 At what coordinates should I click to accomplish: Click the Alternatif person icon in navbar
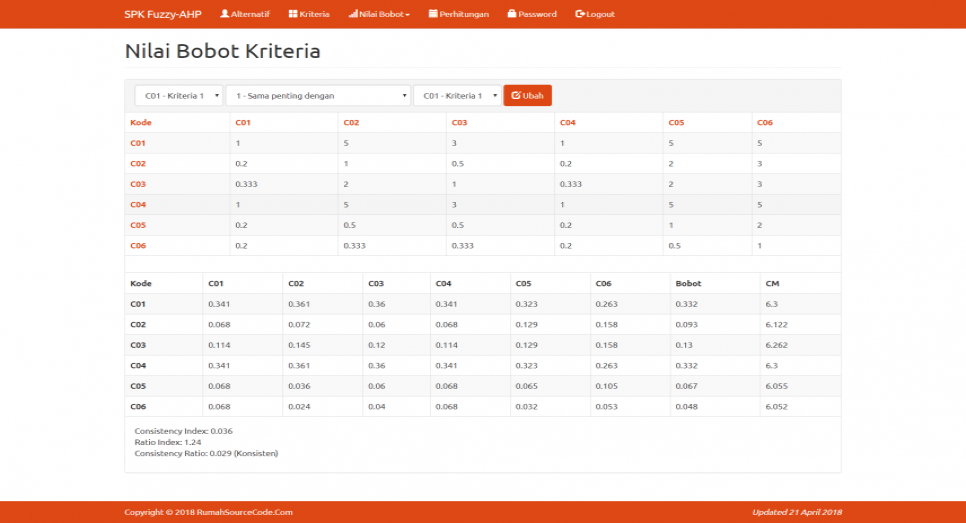tap(224, 14)
